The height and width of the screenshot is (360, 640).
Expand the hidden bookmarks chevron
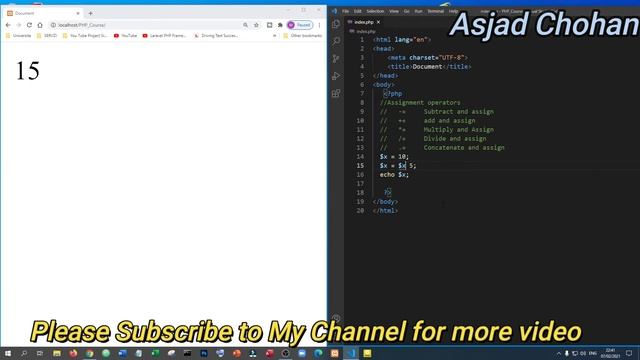tap(274, 36)
